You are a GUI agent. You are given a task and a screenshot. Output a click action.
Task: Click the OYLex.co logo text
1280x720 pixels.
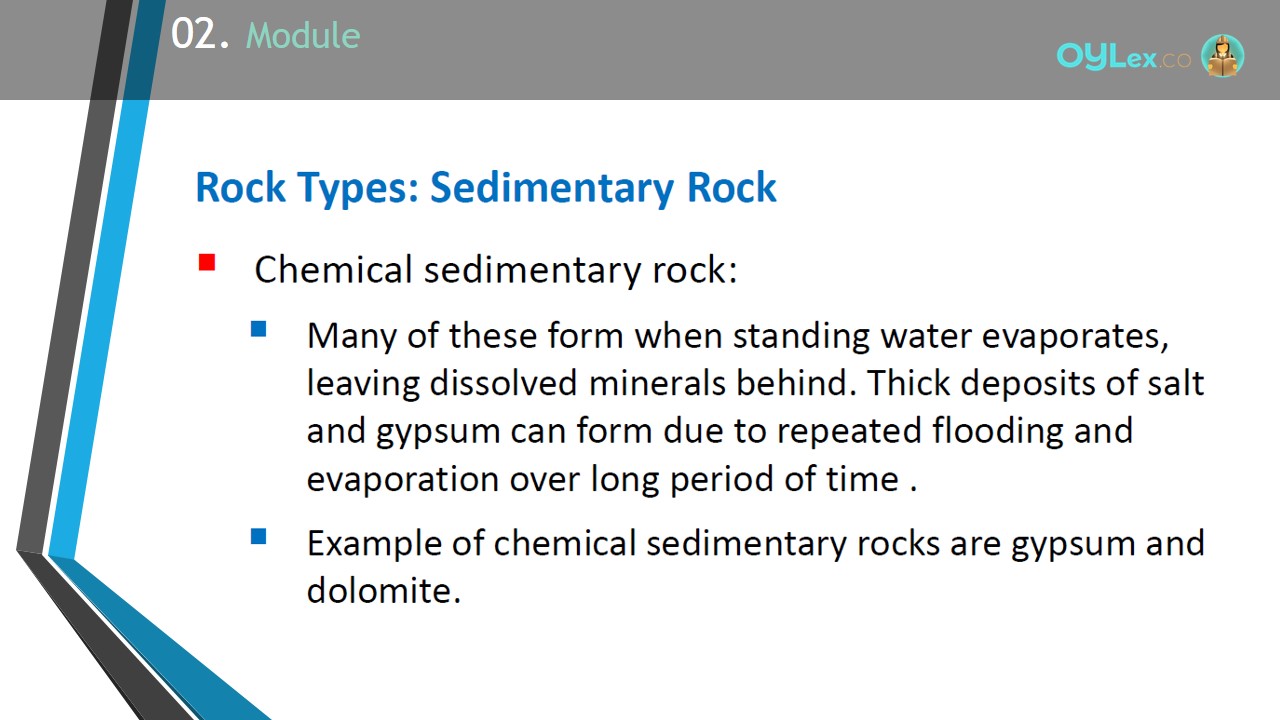1124,57
